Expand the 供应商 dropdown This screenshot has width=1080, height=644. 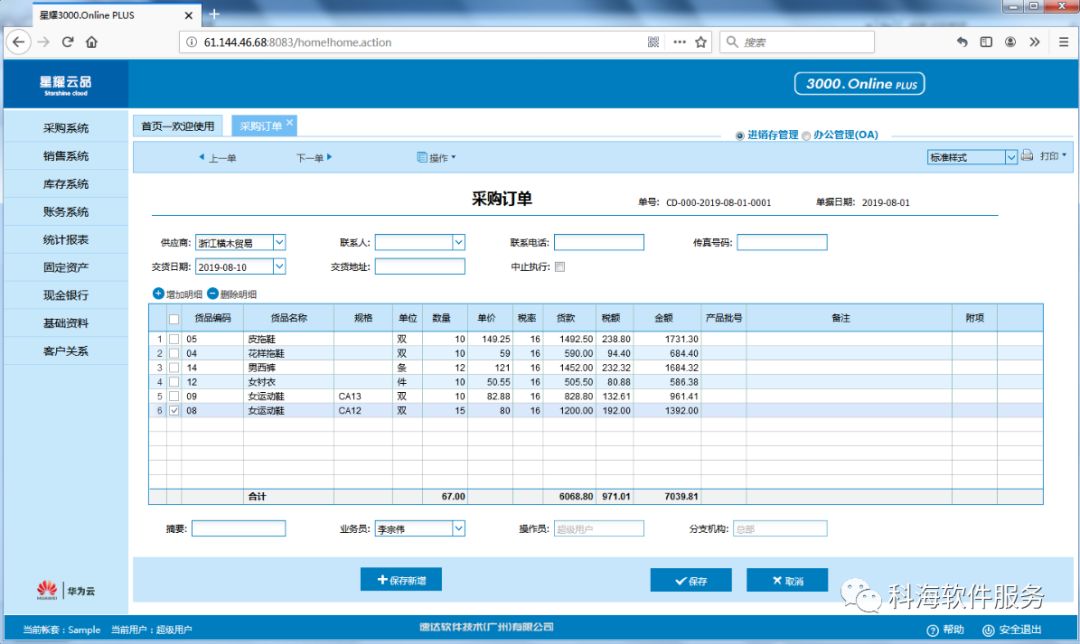click(279, 242)
